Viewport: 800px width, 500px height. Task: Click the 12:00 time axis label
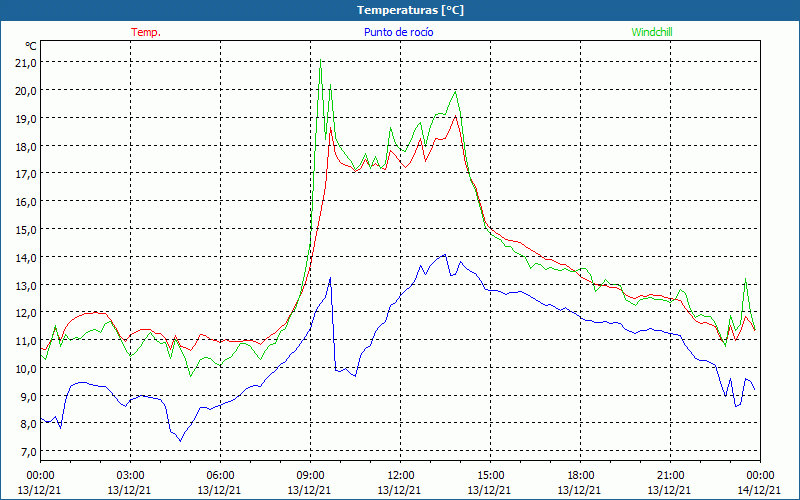point(401,476)
